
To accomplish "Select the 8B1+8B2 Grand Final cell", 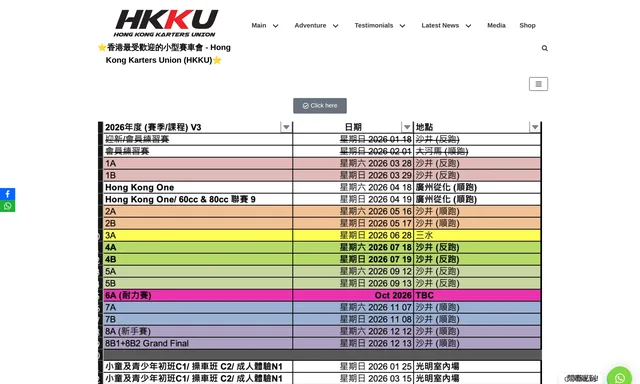I will (x=198, y=343).
